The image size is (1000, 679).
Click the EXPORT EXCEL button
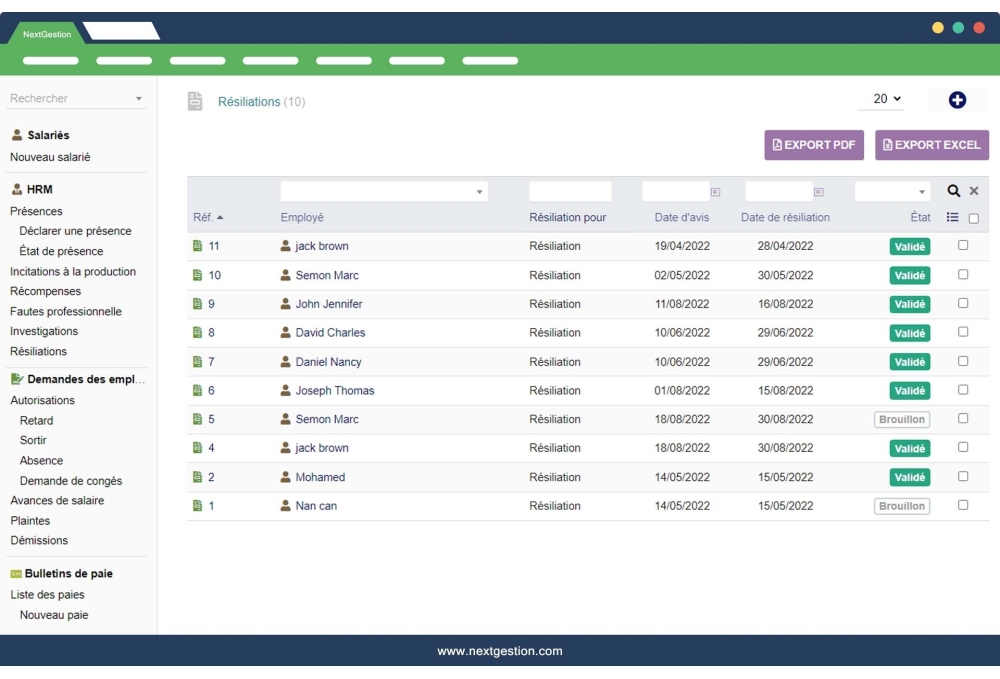click(931, 144)
